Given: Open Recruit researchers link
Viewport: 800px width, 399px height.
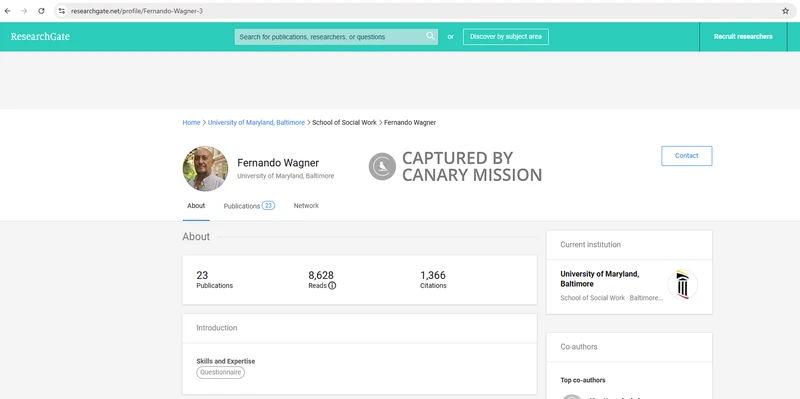Looking at the screenshot, I should 743,37.
